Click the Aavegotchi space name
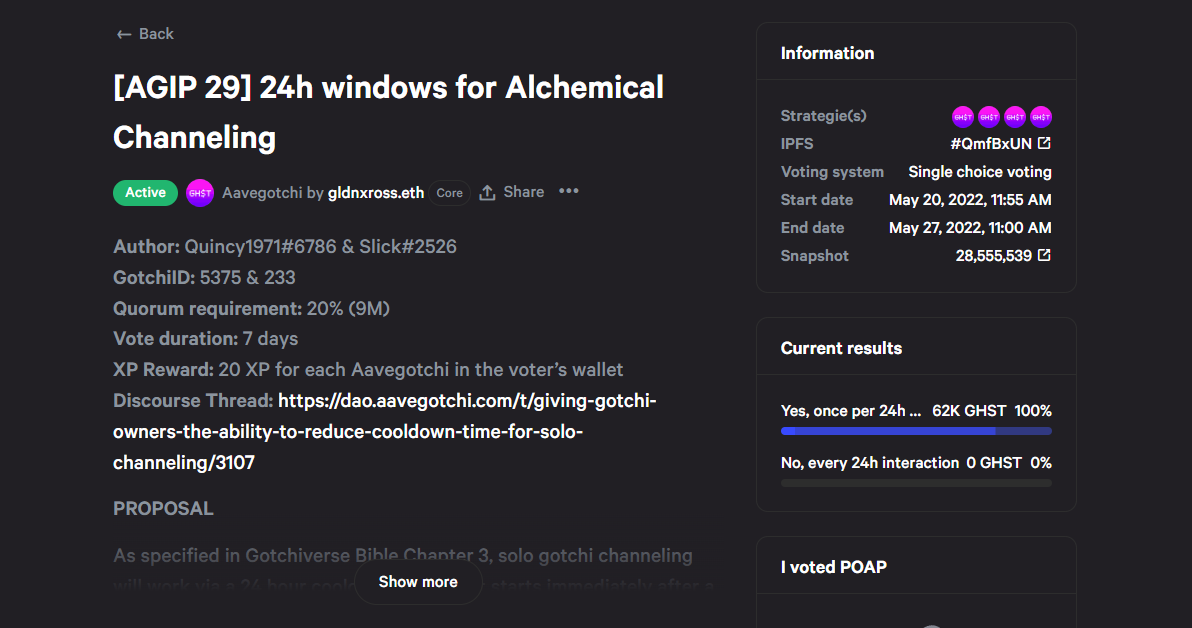Screen dimensions: 1192x628 [262, 193]
